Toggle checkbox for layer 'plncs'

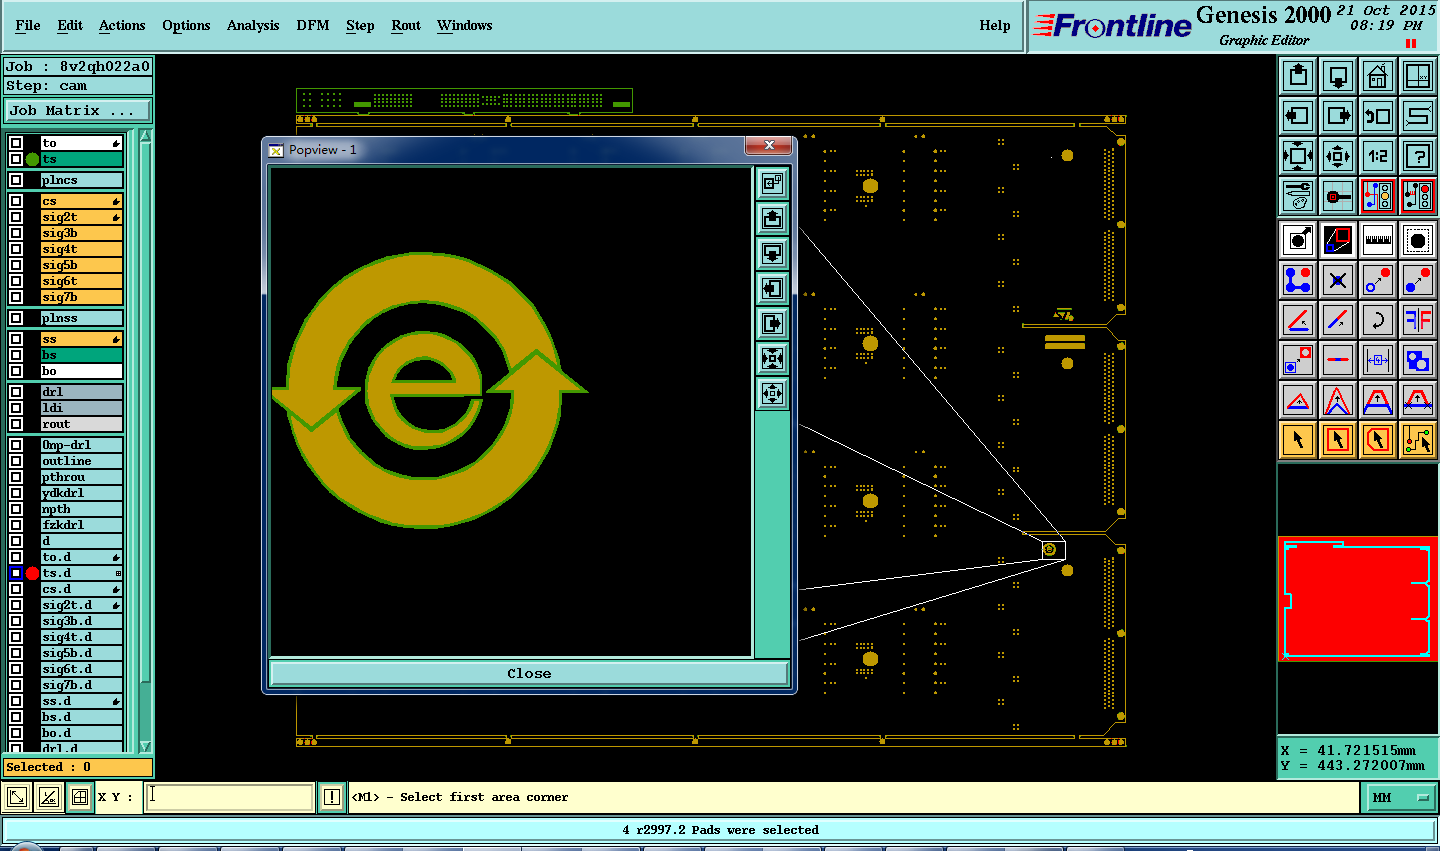[16, 180]
